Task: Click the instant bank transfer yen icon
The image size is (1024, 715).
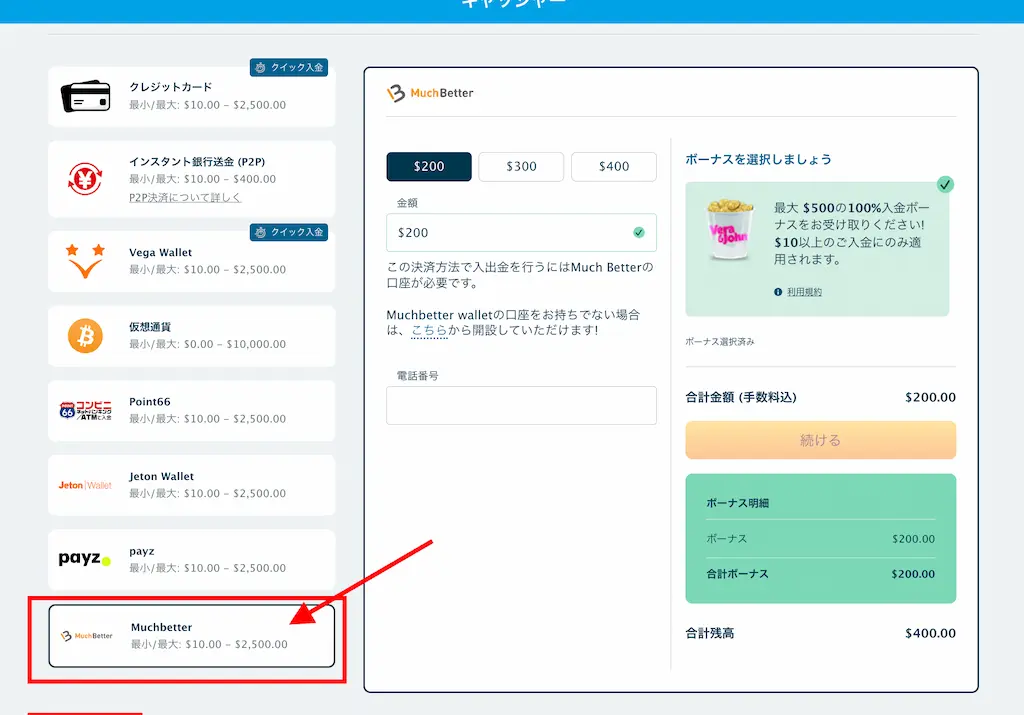Action: coord(85,178)
